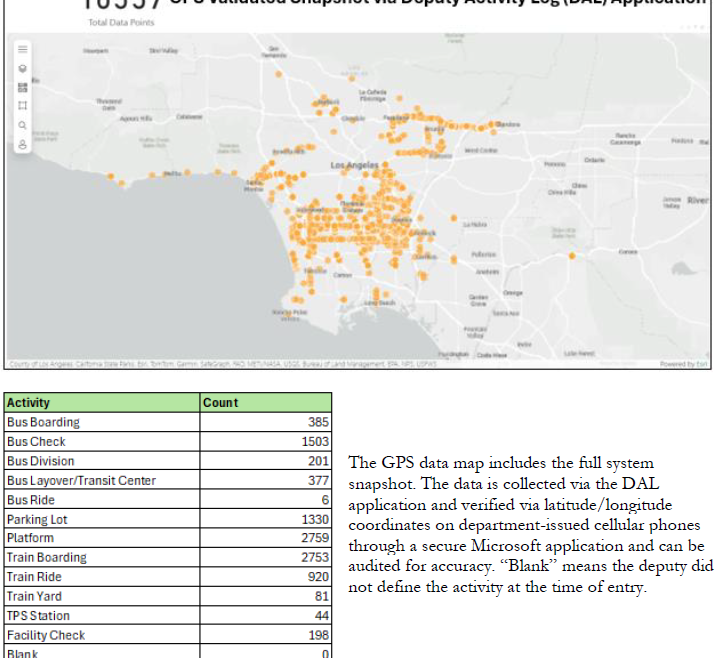This screenshot has height=658, width=716.
Task: Click the GPS data map description paragraph
Action: click(x=530, y=524)
